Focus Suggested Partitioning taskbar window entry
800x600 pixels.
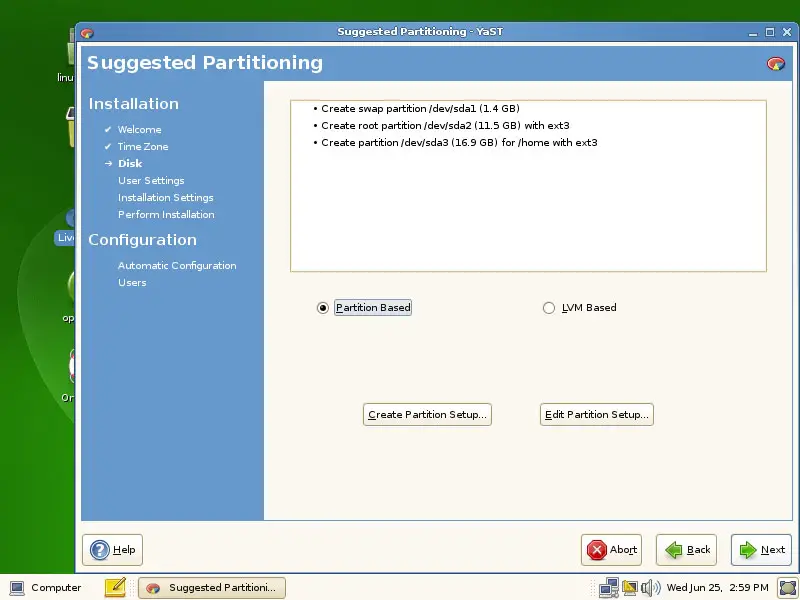(x=213, y=587)
